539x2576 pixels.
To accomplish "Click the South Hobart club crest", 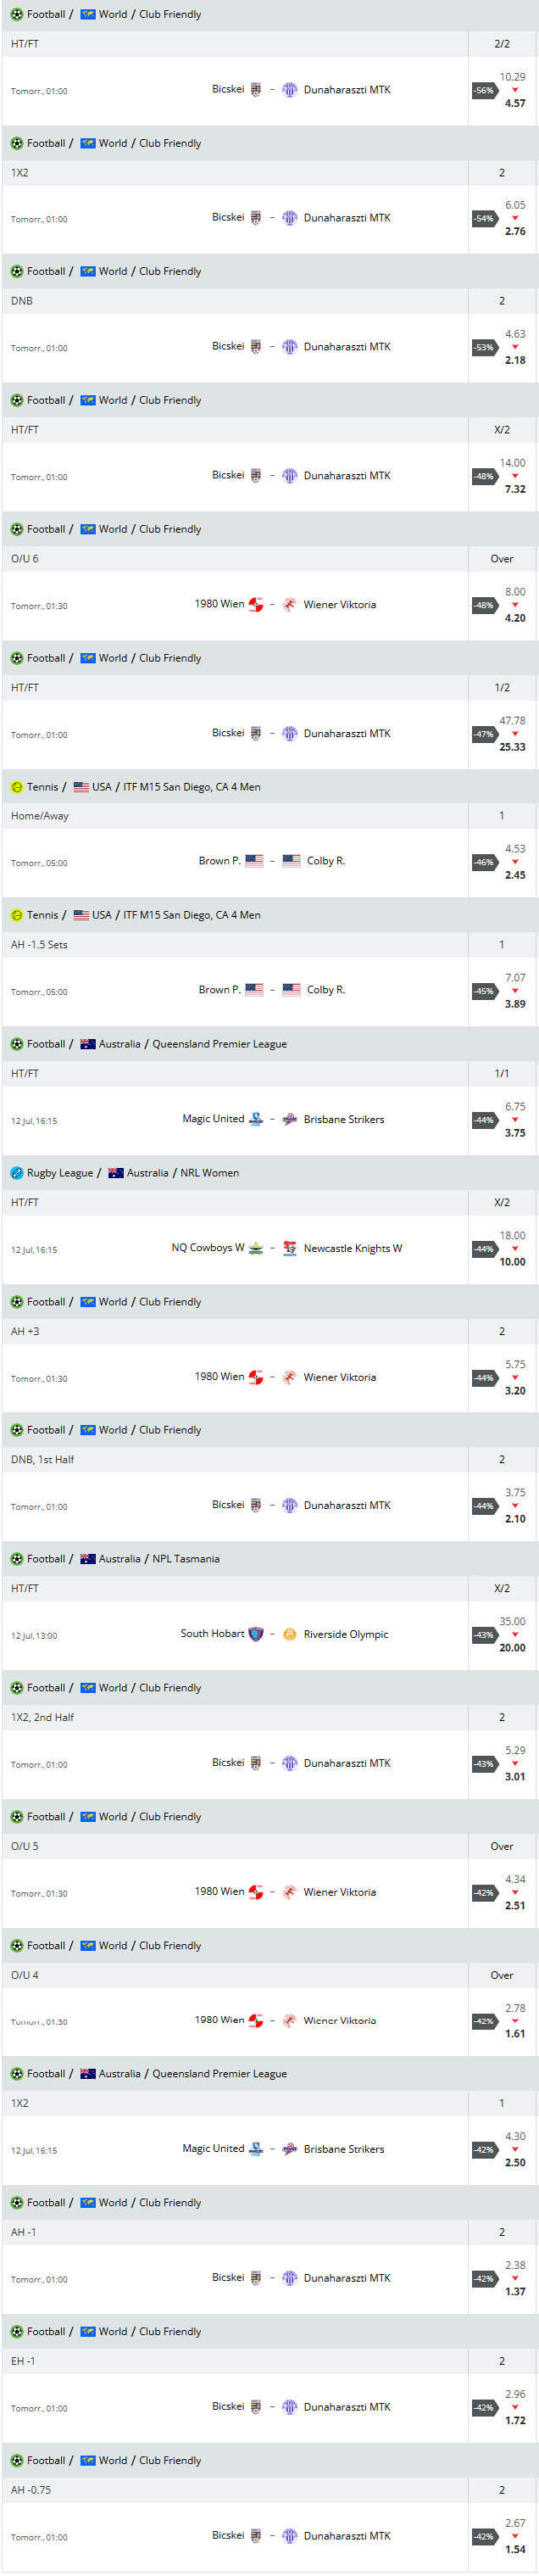I will click(256, 1634).
